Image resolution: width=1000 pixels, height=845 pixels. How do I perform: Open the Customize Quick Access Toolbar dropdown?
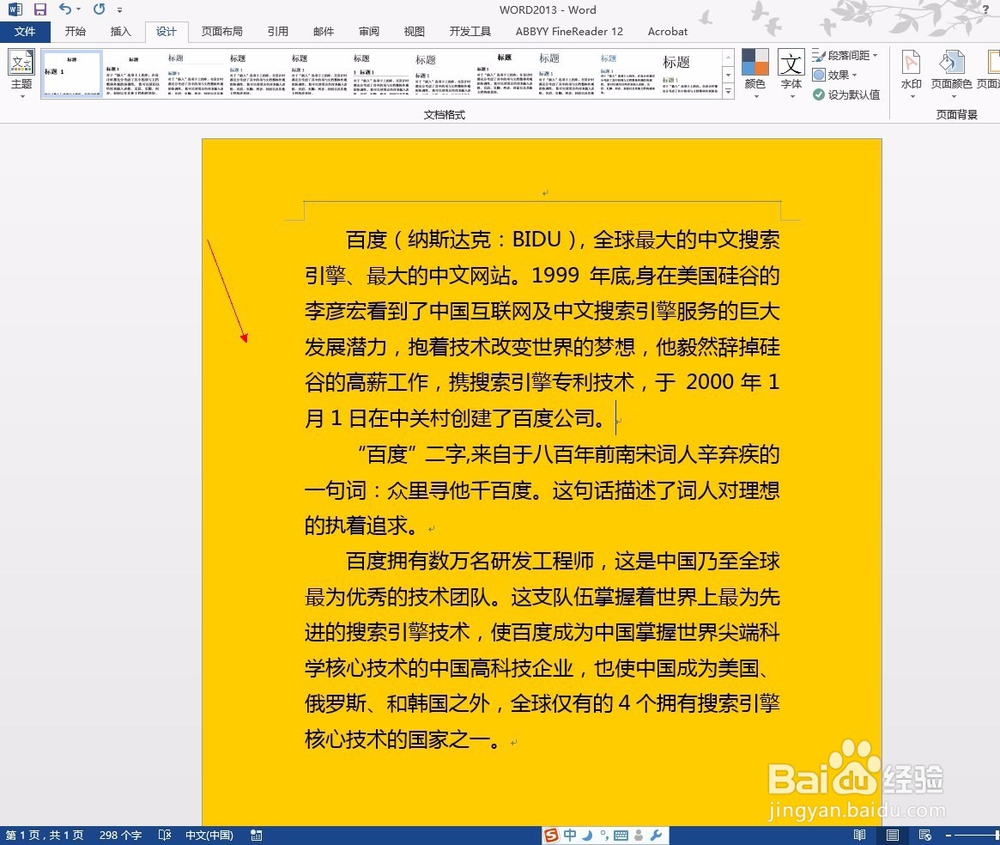point(120,10)
